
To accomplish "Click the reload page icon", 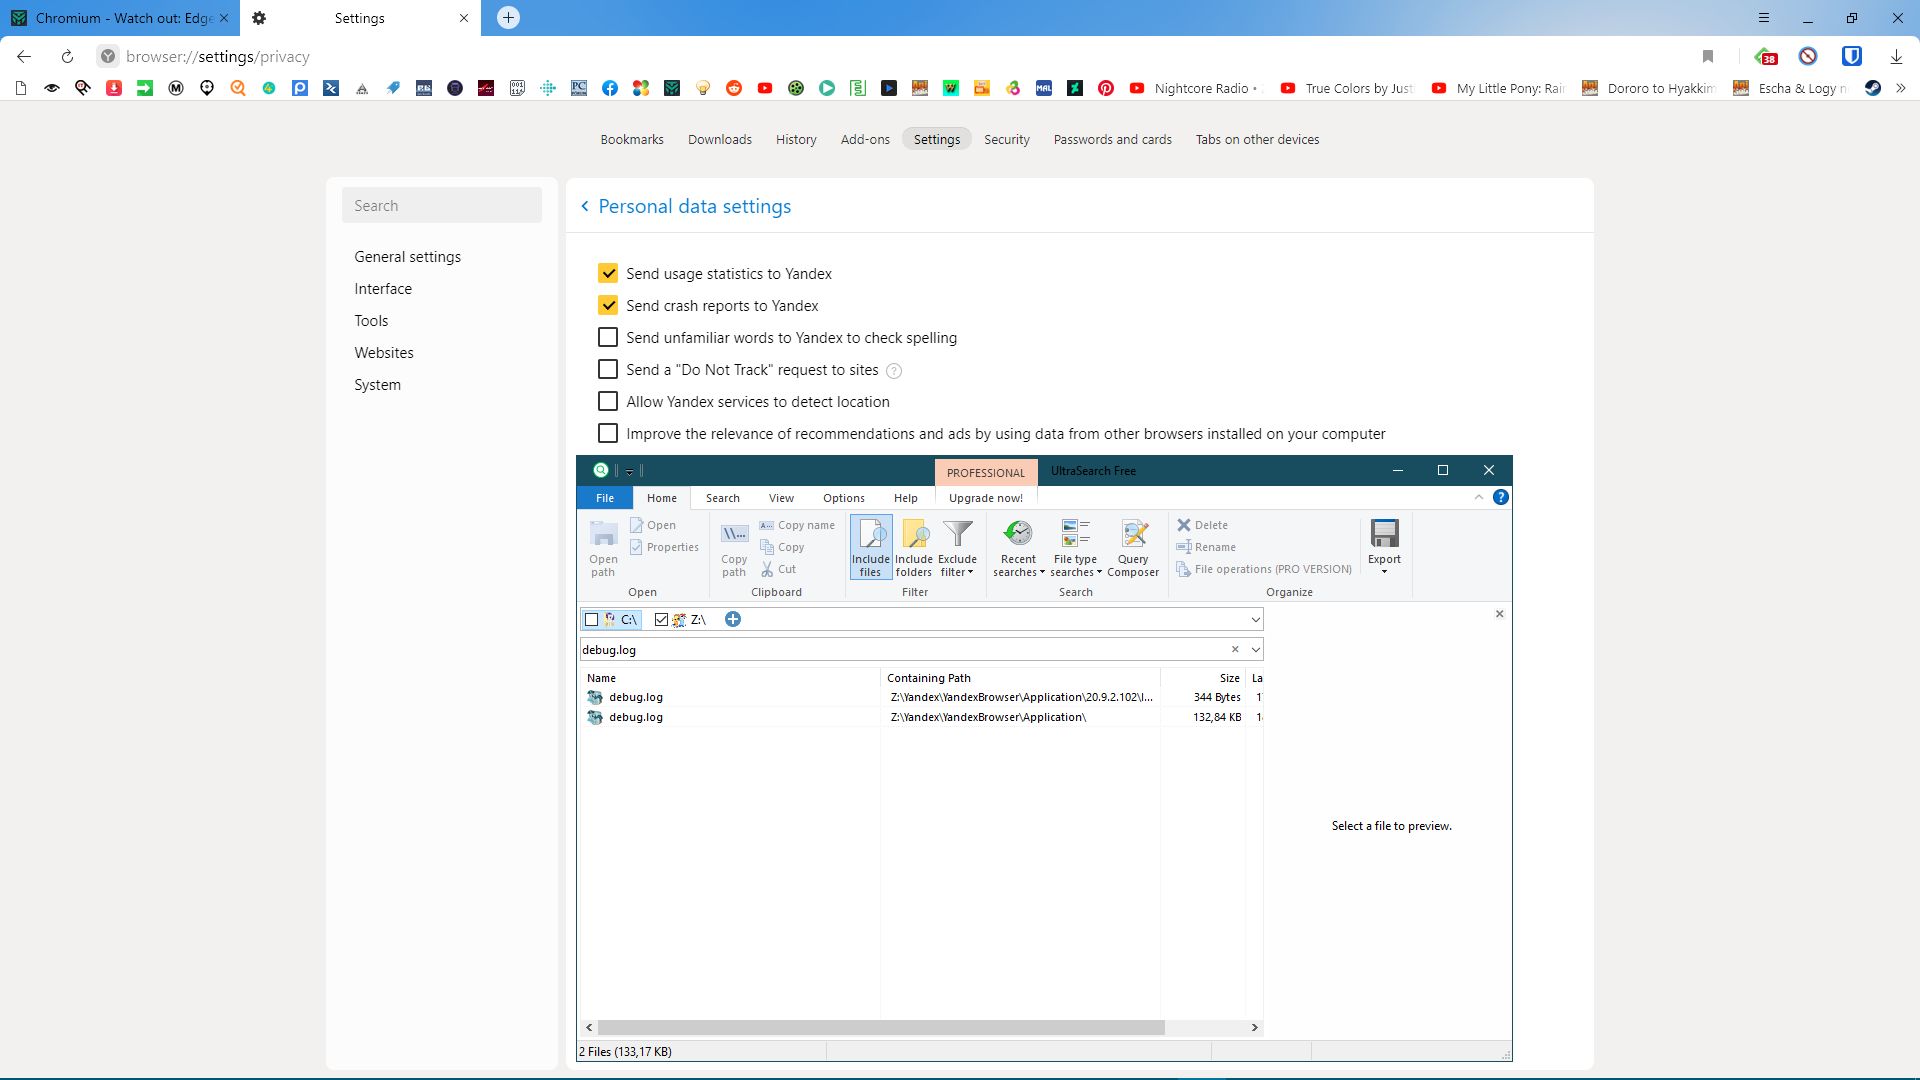I will click(67, 57).
